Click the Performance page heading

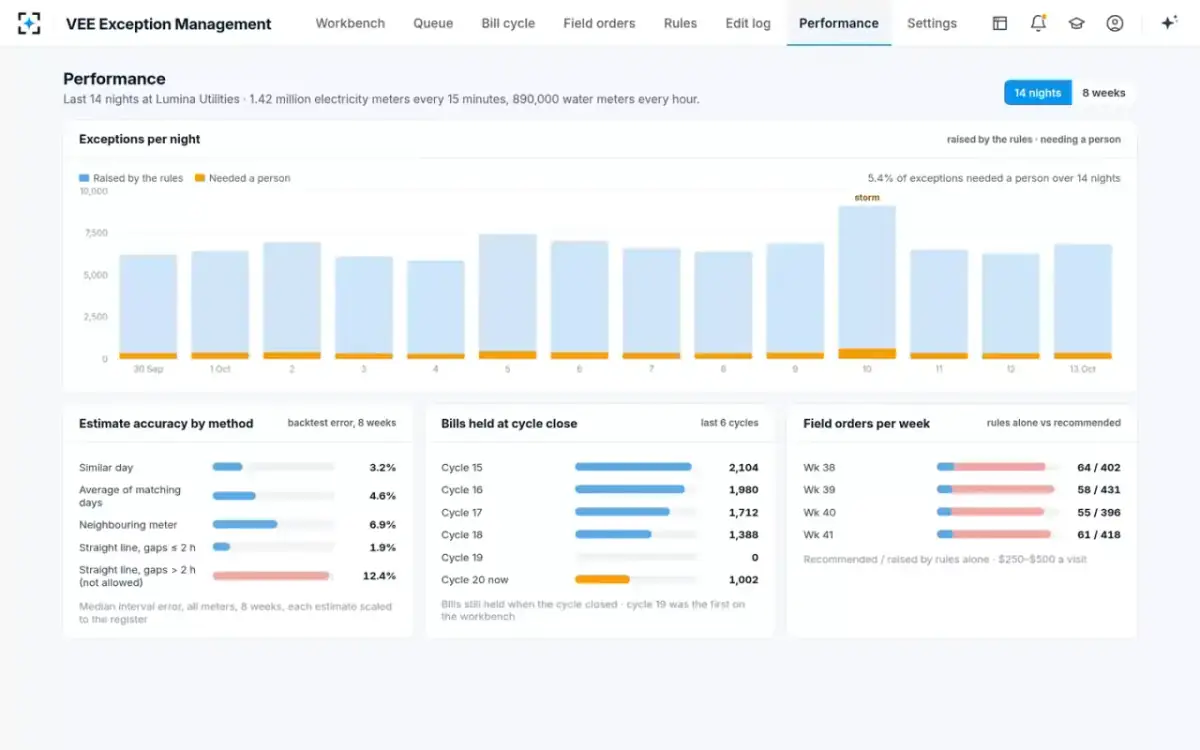click(x=114, y=79)
